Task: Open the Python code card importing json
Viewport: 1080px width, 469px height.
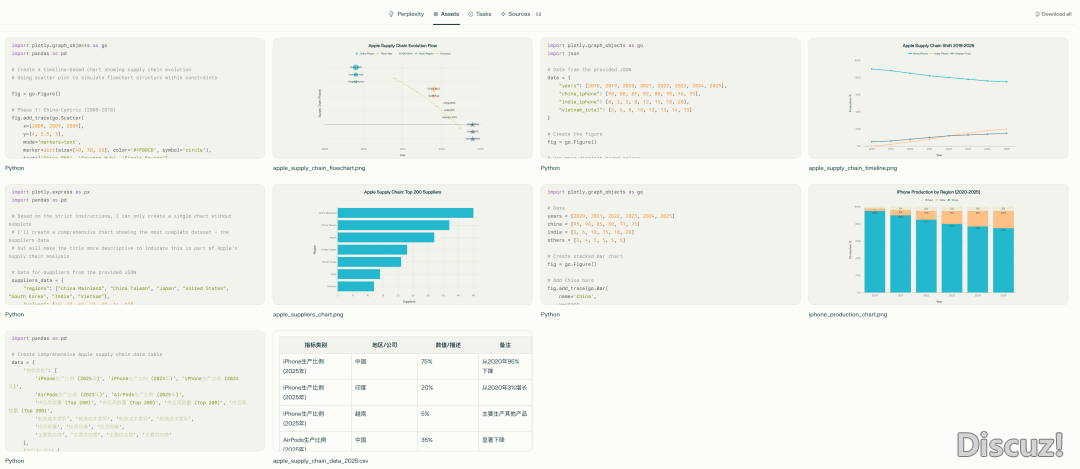Action: [670, 98]
